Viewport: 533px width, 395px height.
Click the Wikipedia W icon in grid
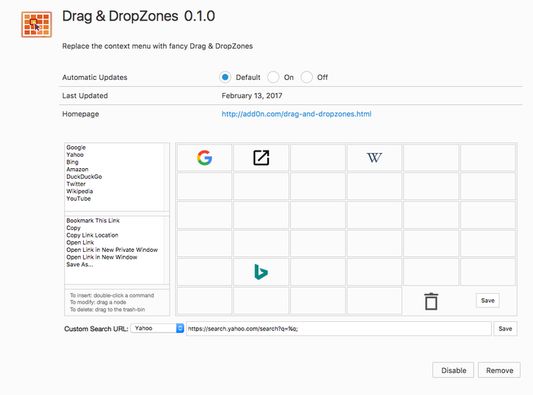coord(374,158)
